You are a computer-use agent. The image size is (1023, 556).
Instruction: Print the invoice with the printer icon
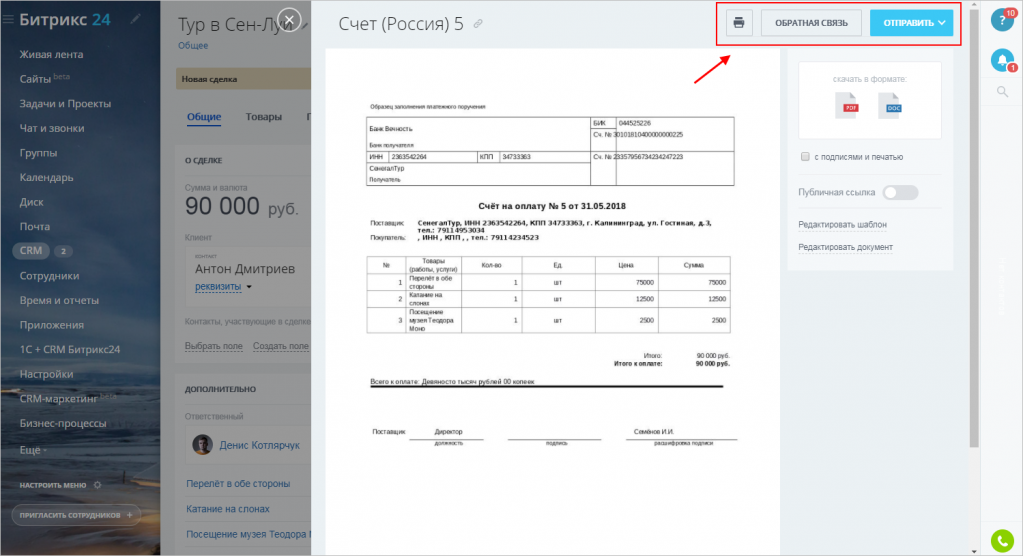tap(739, 23)
